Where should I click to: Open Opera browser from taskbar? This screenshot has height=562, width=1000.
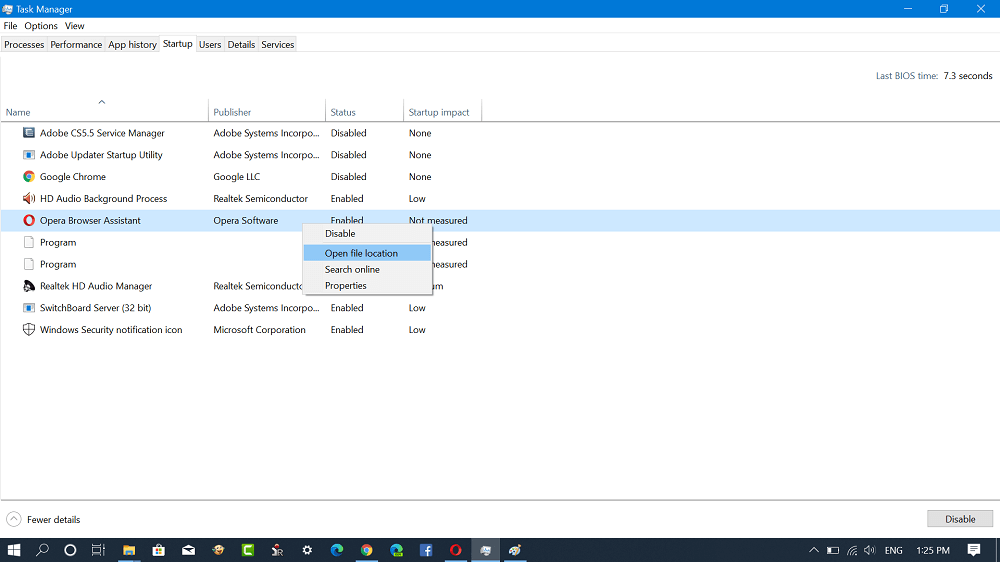pyautogui.click(x=455, y=550)
